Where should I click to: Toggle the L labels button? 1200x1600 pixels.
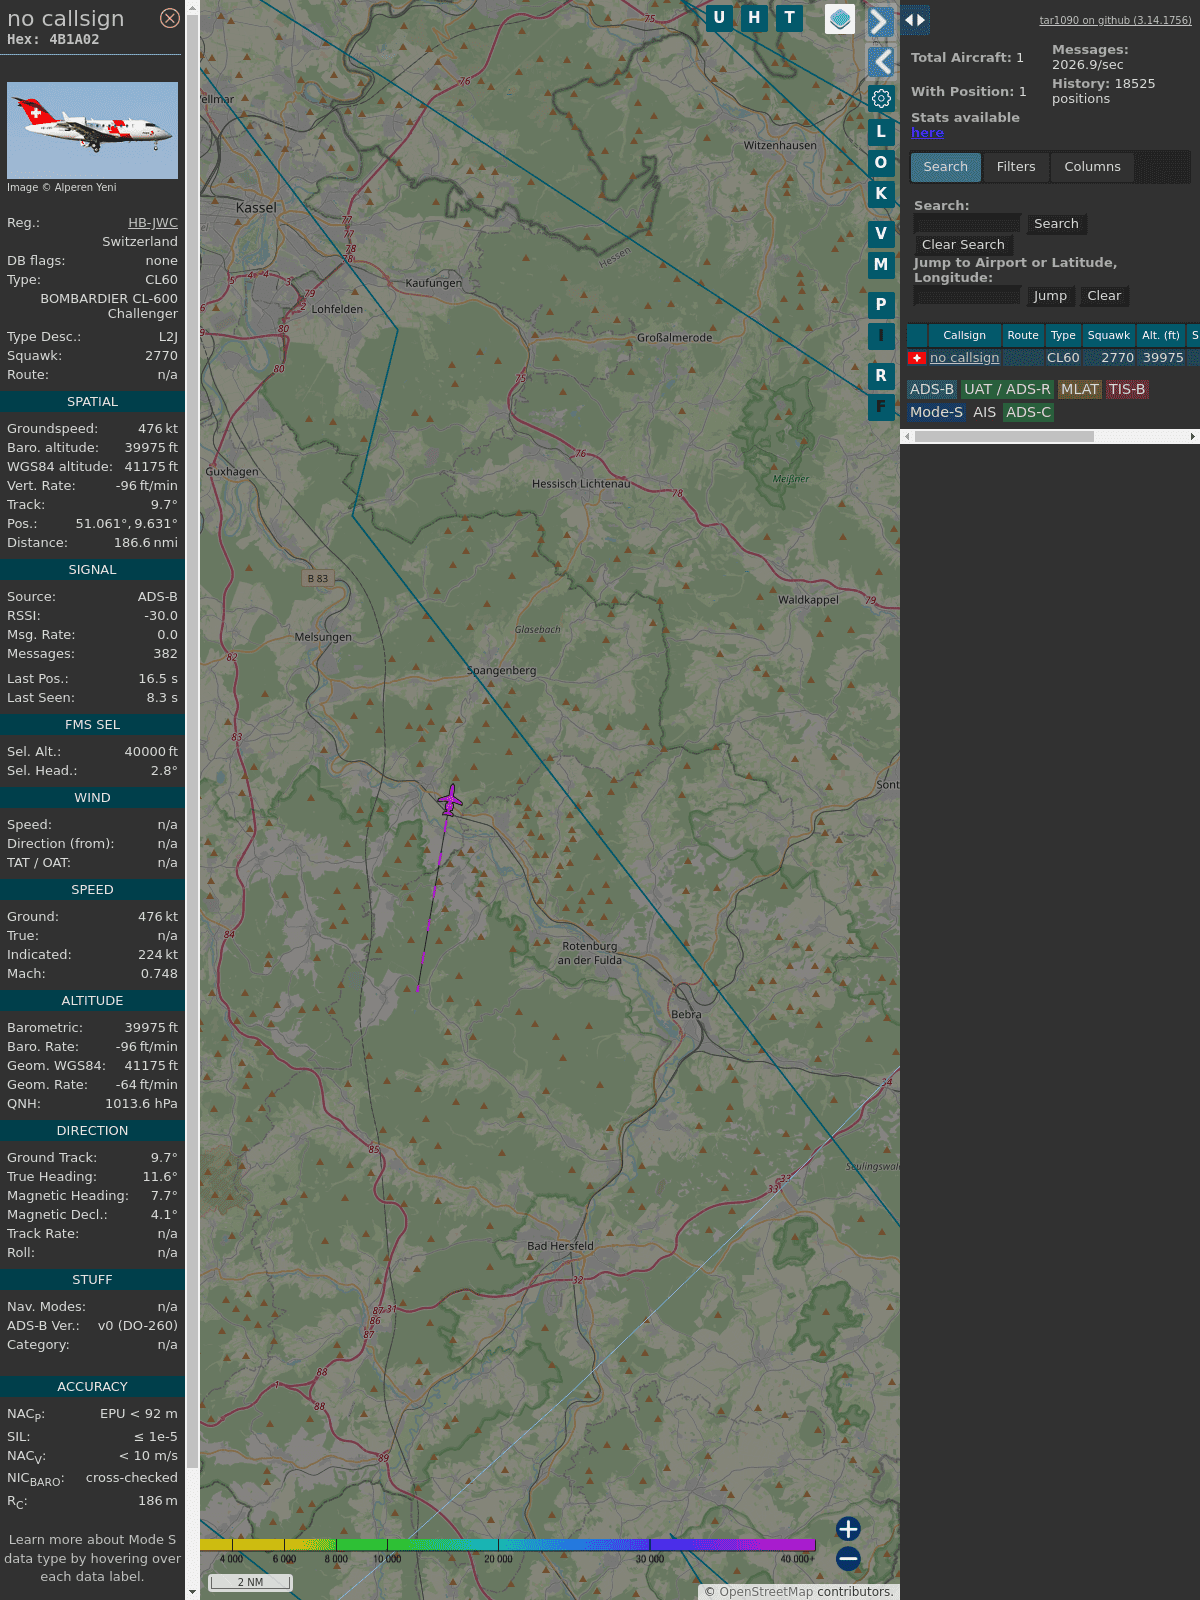(881, 132)
